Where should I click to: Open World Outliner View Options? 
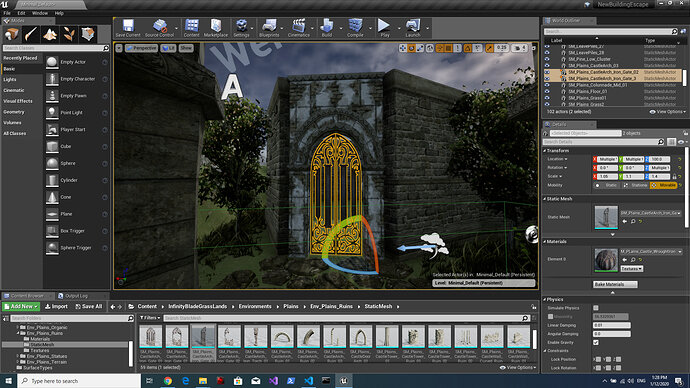point(667,112)
